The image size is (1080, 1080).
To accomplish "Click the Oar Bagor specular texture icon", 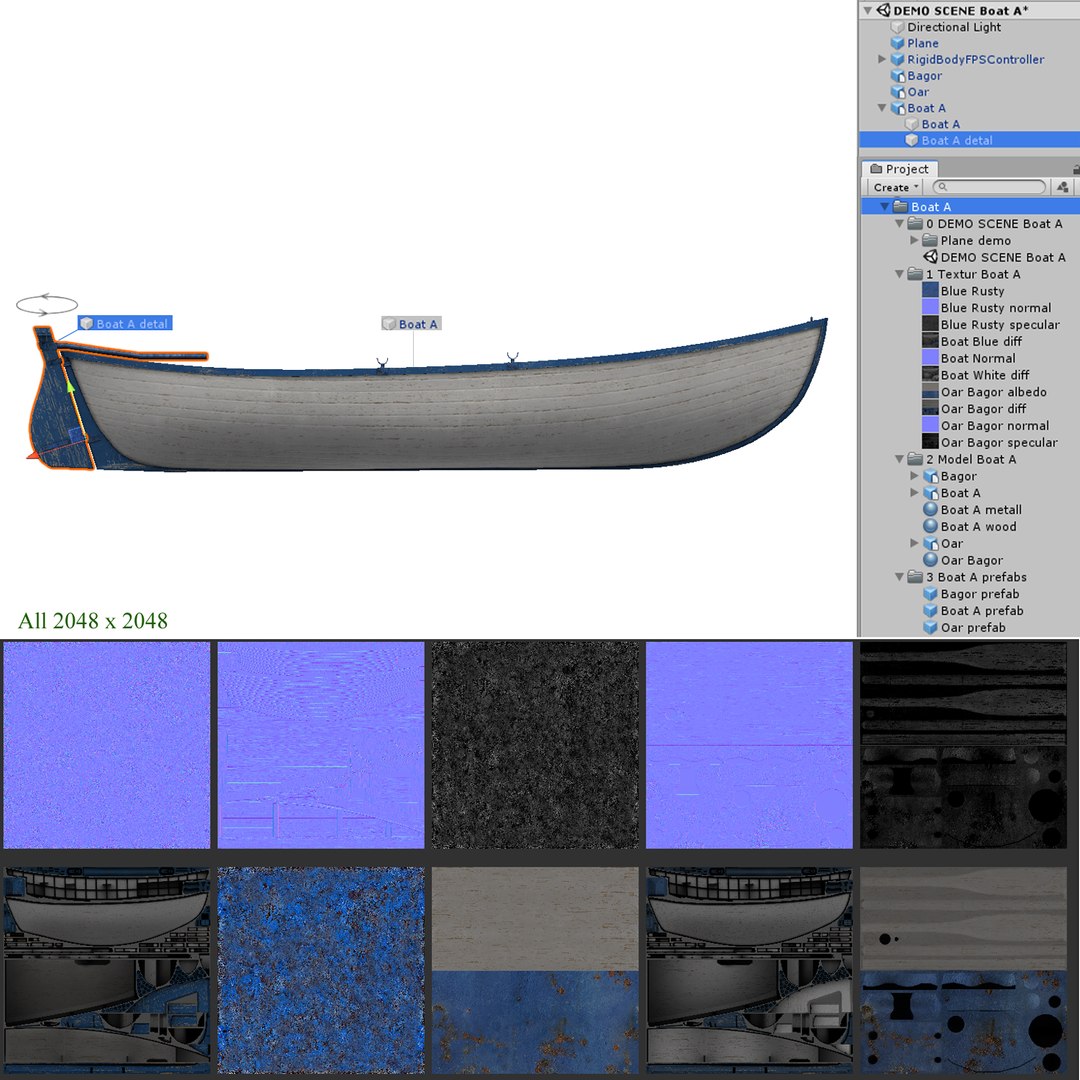I will point(930,442).
